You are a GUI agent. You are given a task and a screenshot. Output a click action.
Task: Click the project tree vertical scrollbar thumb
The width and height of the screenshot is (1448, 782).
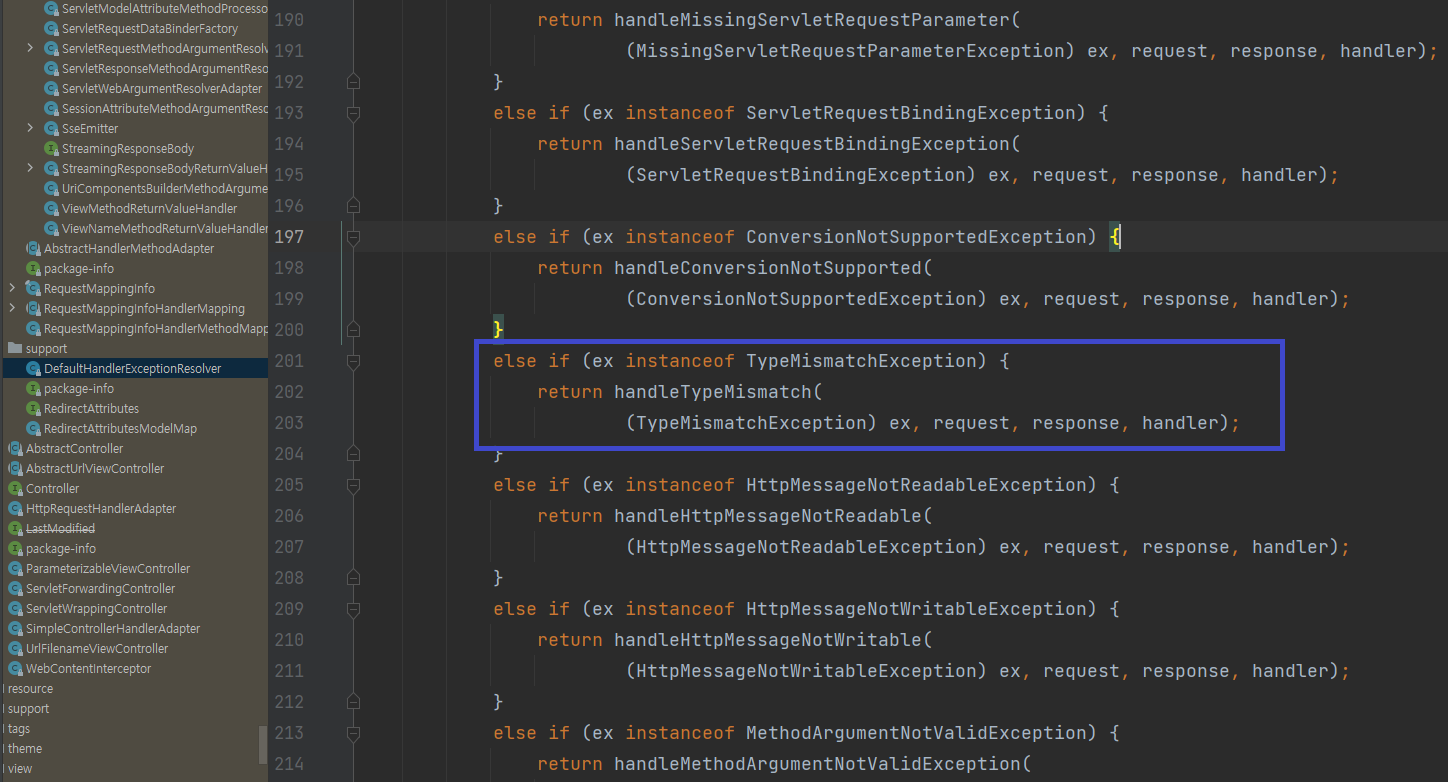263,744
